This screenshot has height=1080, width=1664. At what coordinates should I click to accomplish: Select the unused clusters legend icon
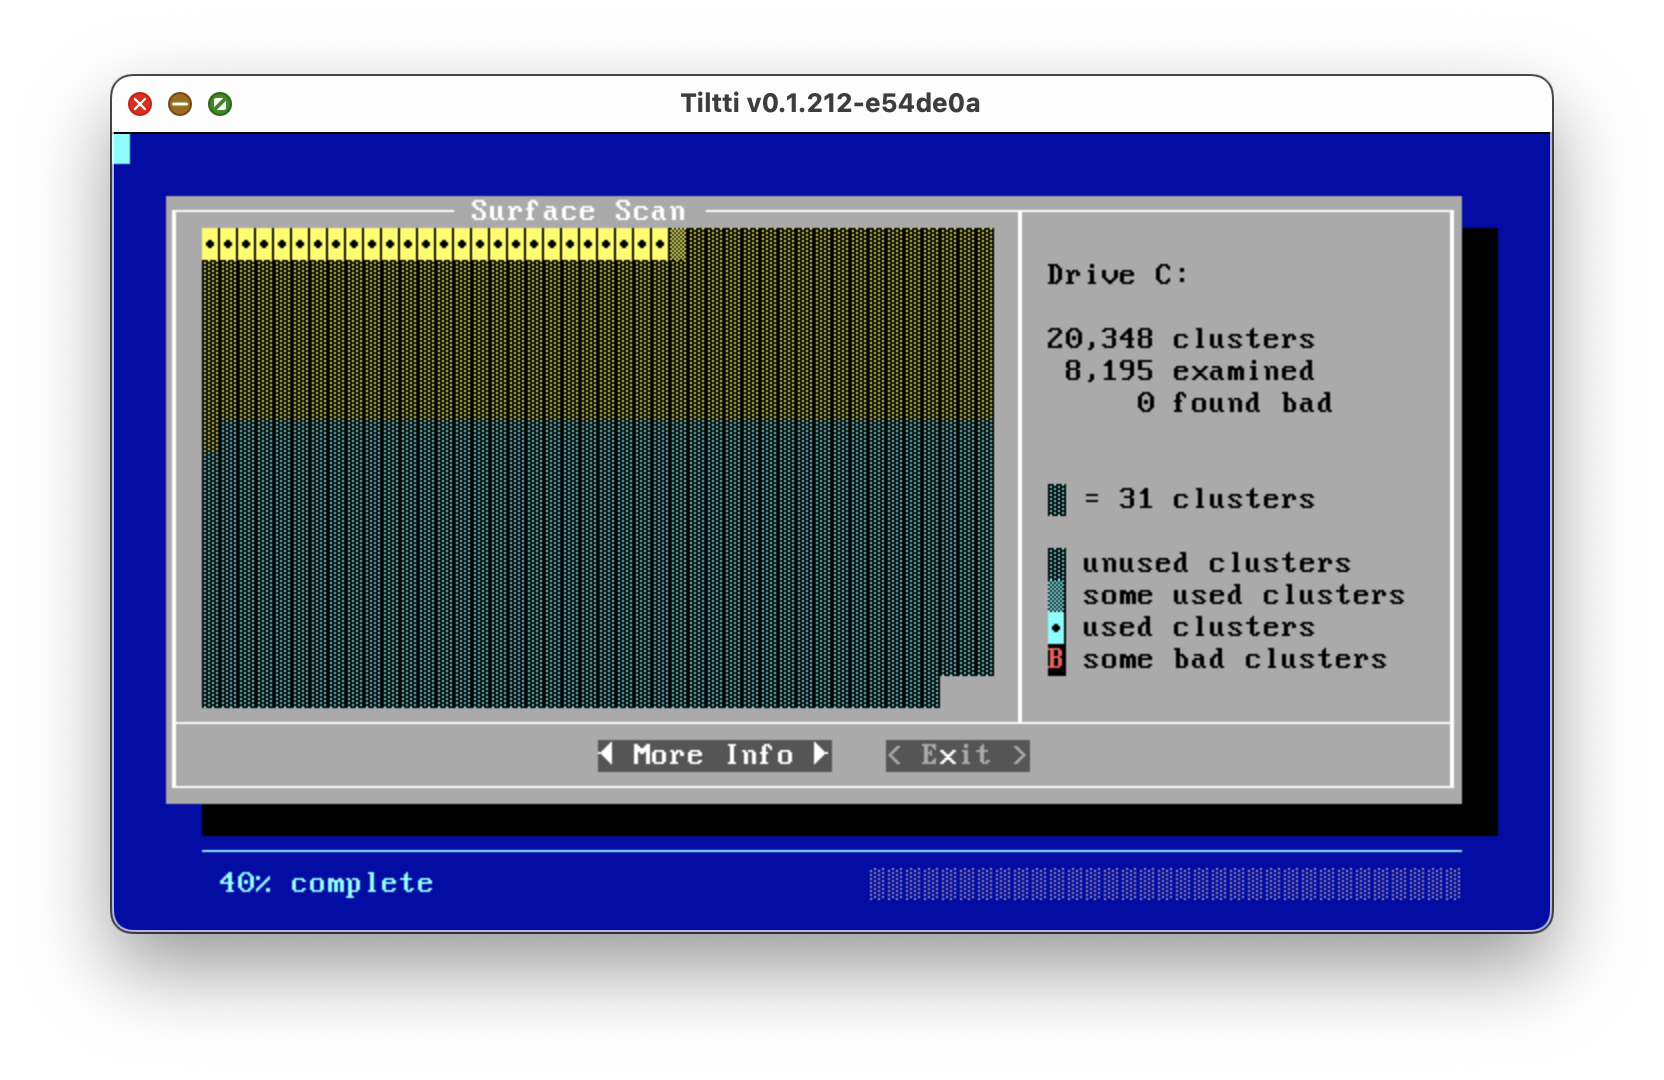(1056, 563)
